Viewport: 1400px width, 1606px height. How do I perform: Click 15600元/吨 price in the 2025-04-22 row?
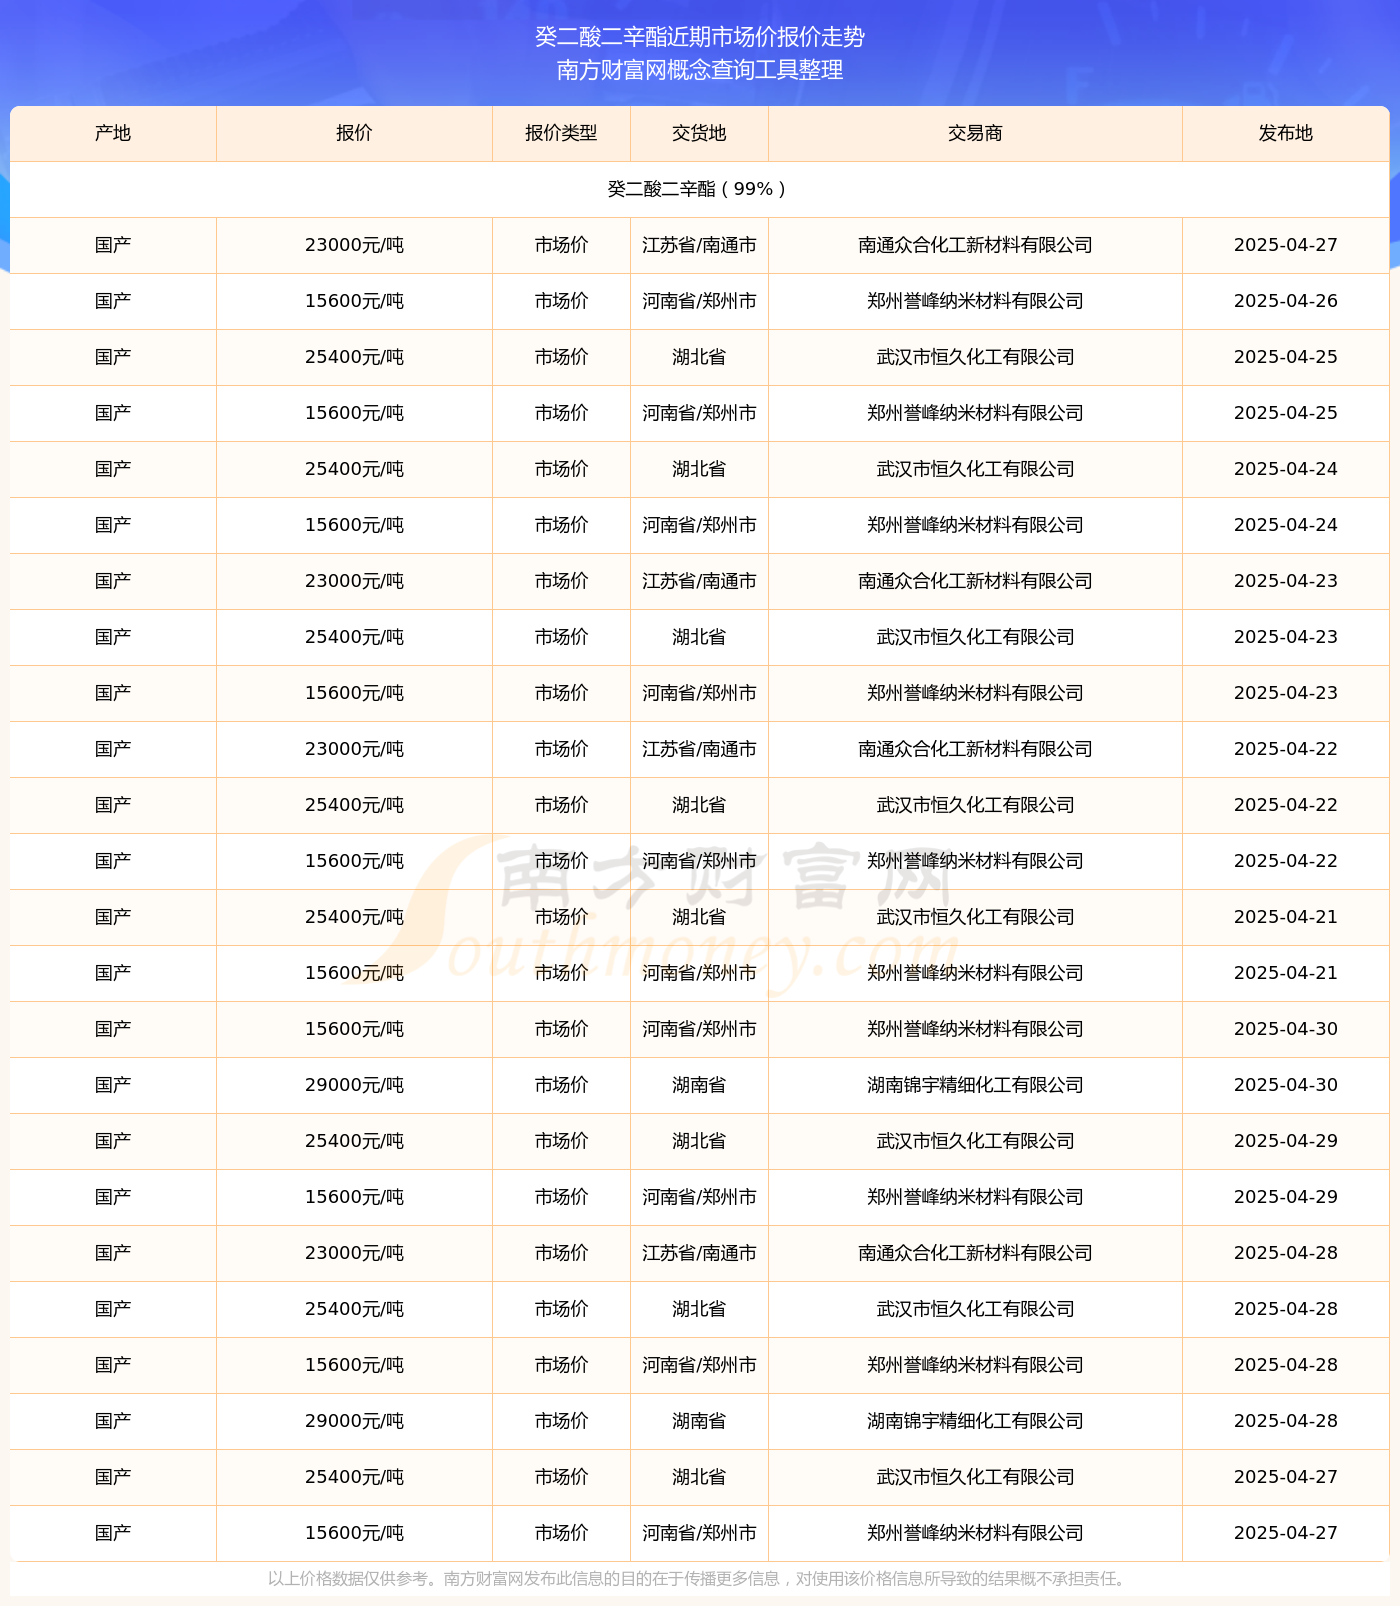pos(354,861)
